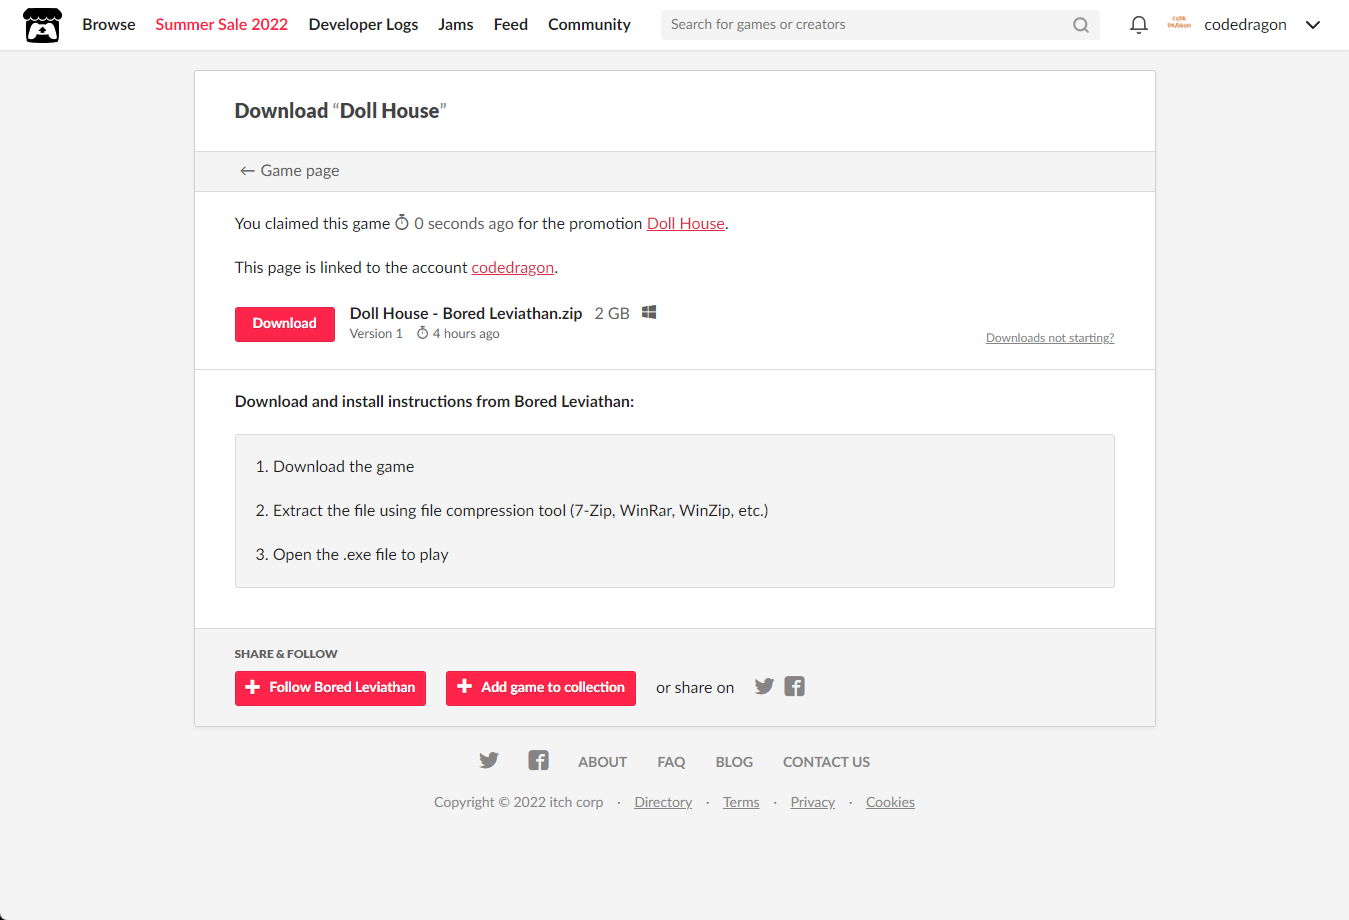
Task: Open the codedragon account link
Action: click(512, 268)
